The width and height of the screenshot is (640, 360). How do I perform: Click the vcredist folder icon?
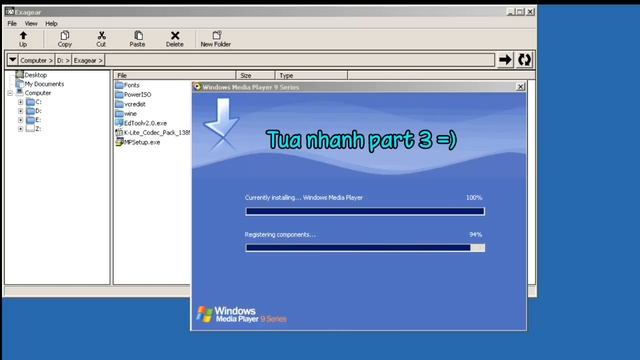[119, 104]
